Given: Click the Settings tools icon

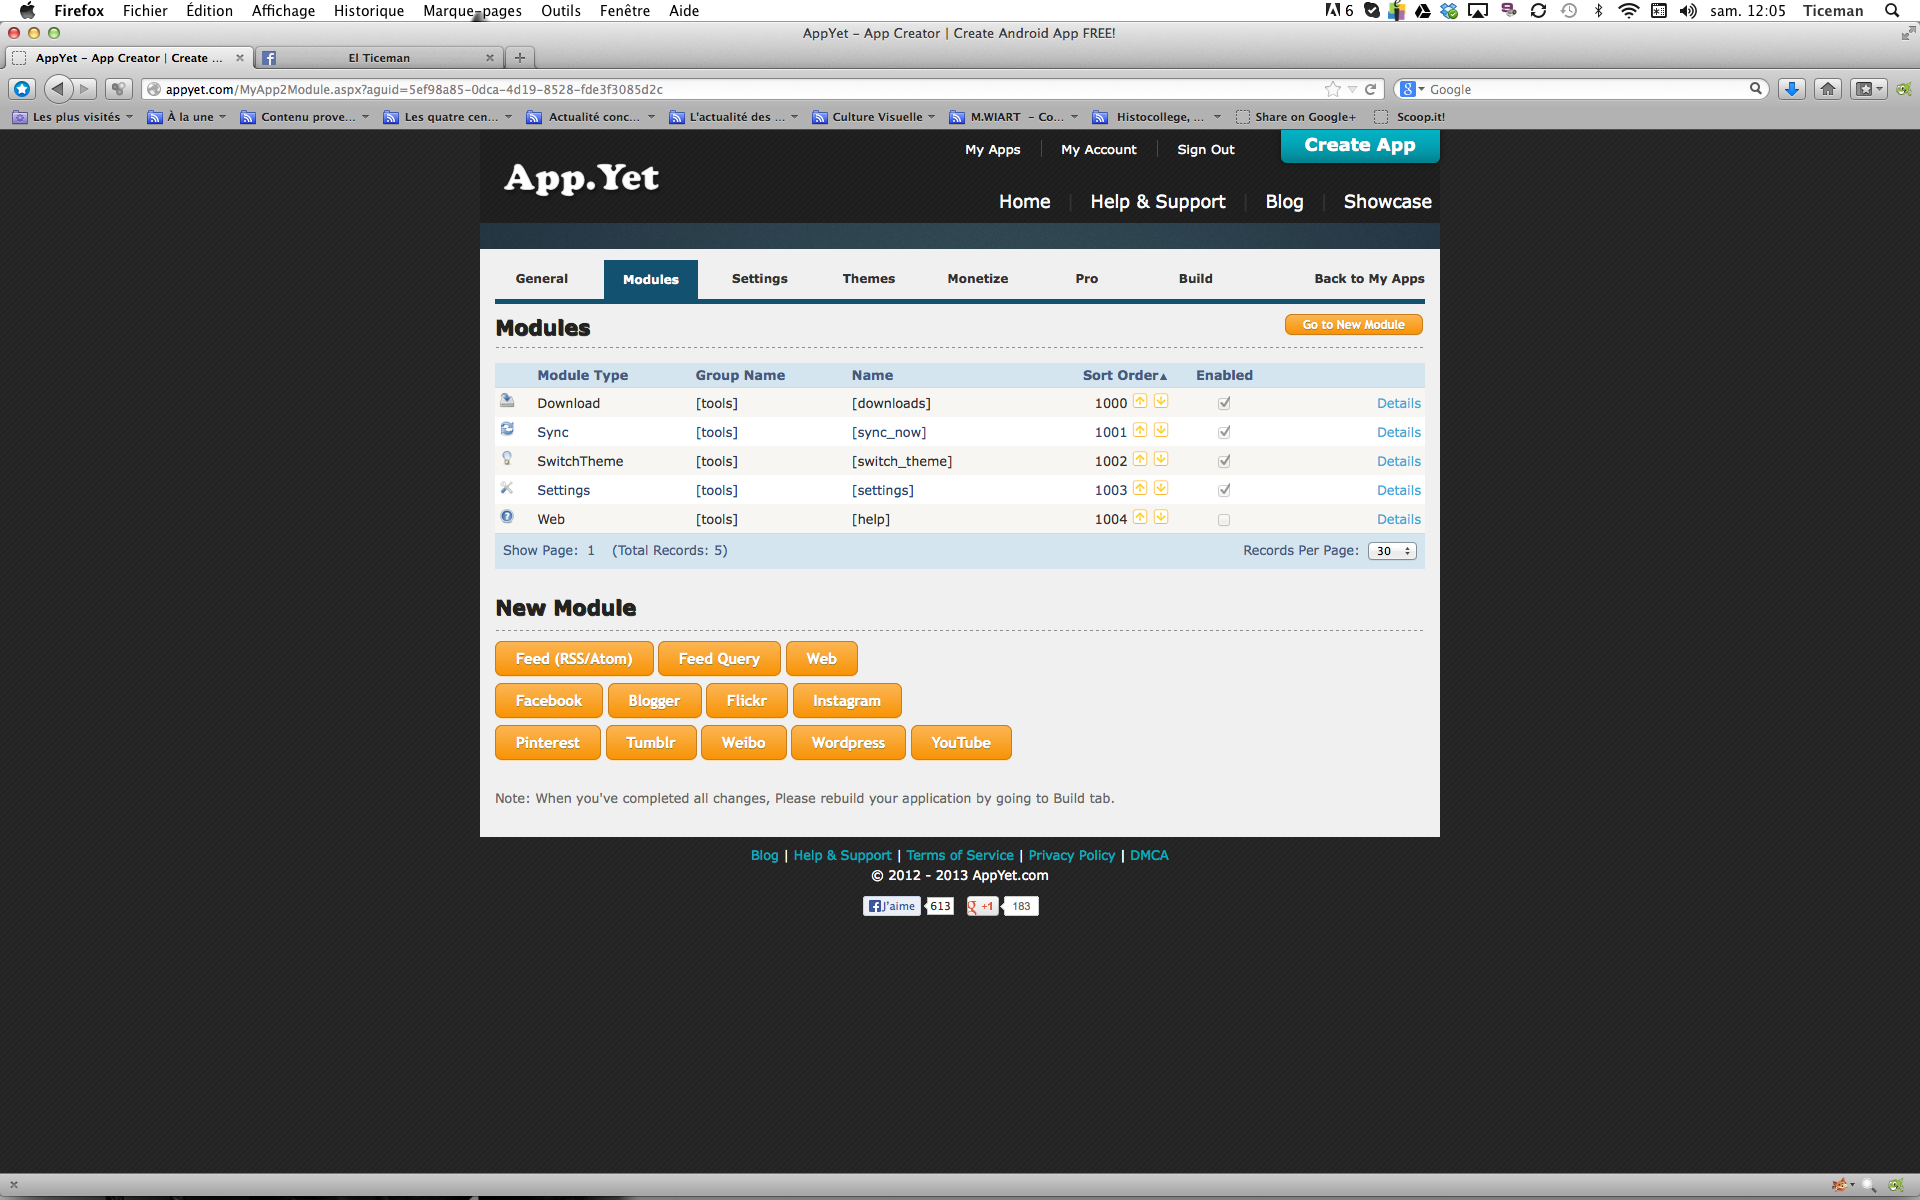Looking at the screenshot, I should 507,488.
